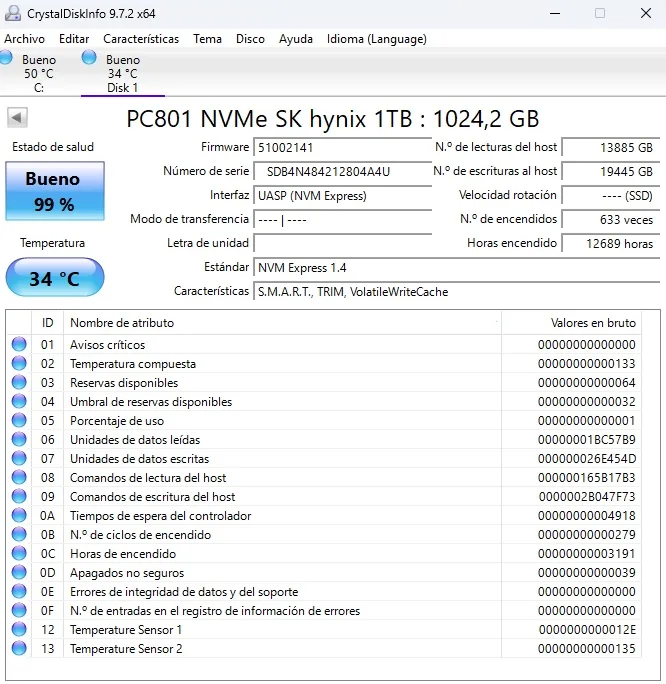This screenshot has width=666, height=684.
Task: Click the Firmware field 51002141
Action: (x=342, y=147)
